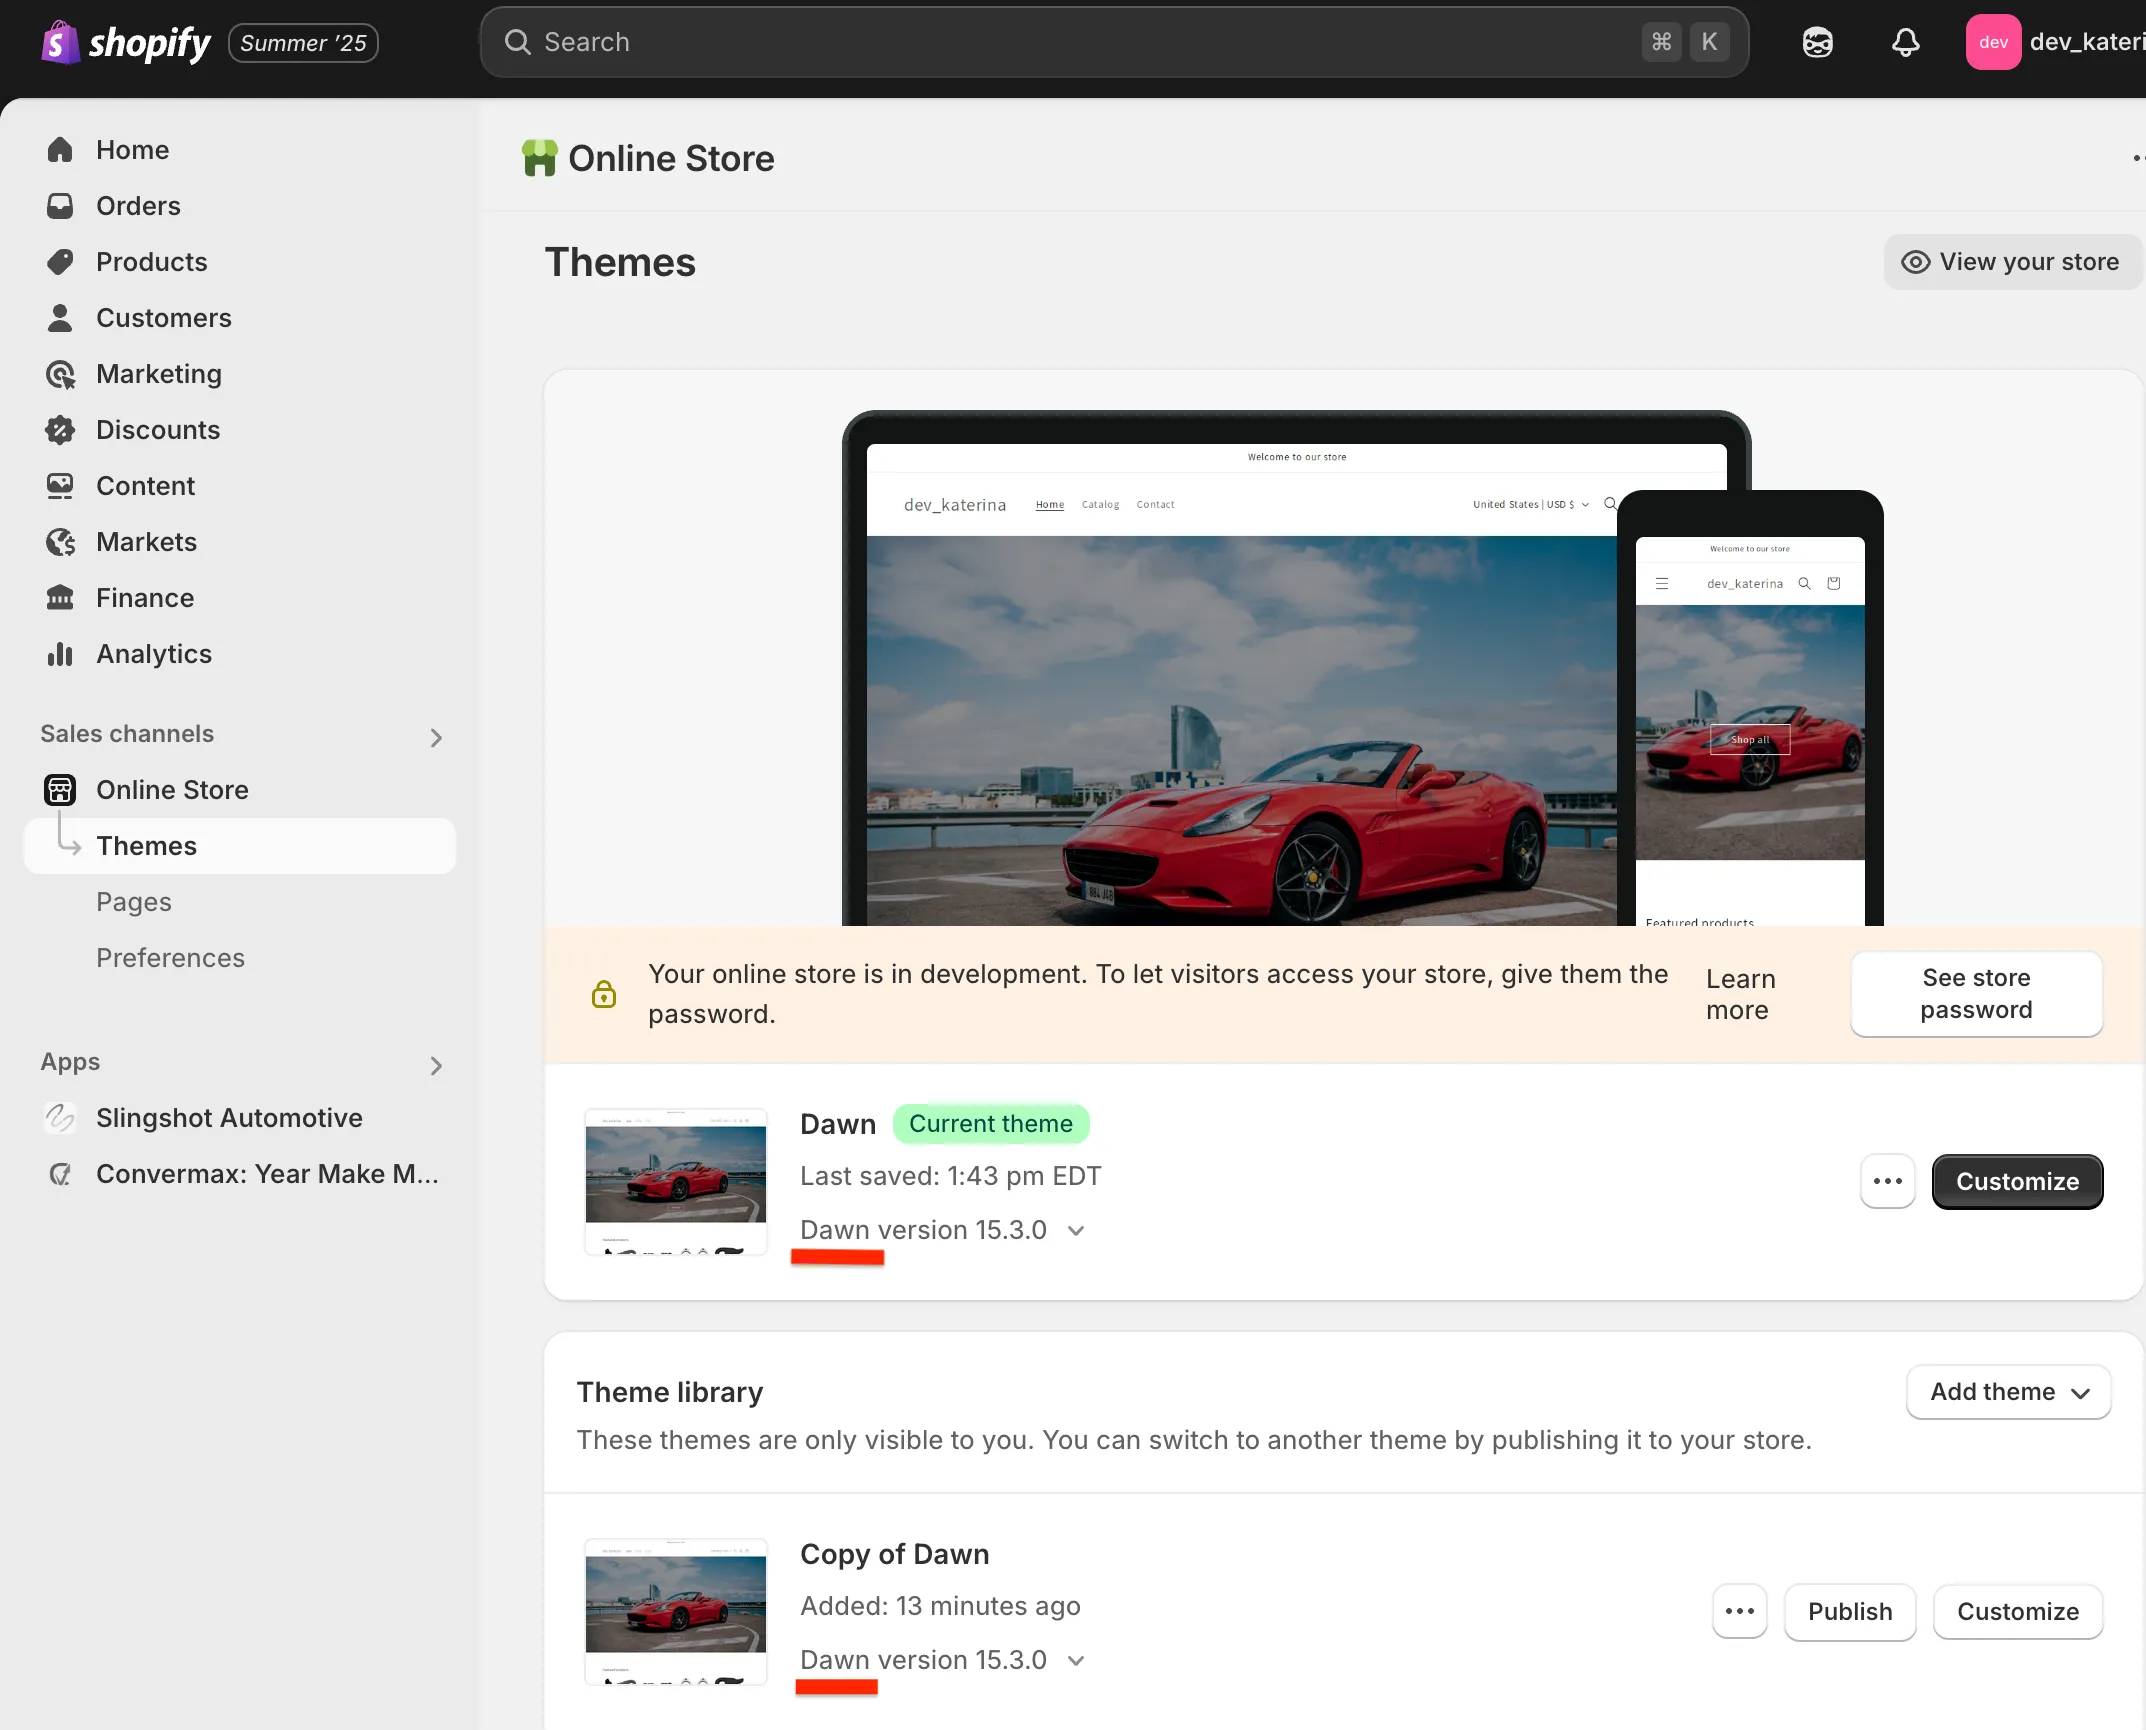Open the Preferences submenu item

[170, 958]
